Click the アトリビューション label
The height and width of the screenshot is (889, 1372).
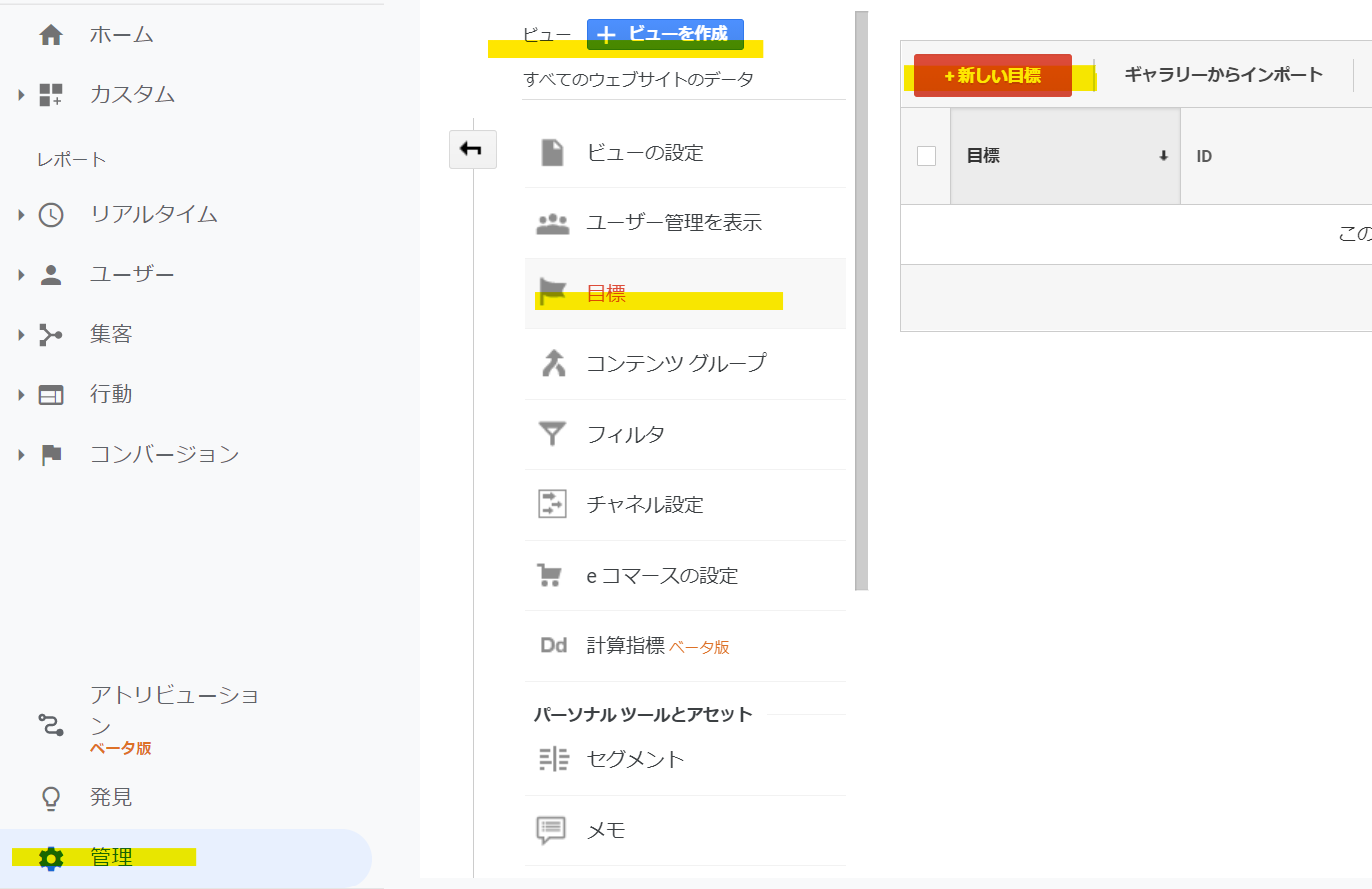click(x=175, y=710)
